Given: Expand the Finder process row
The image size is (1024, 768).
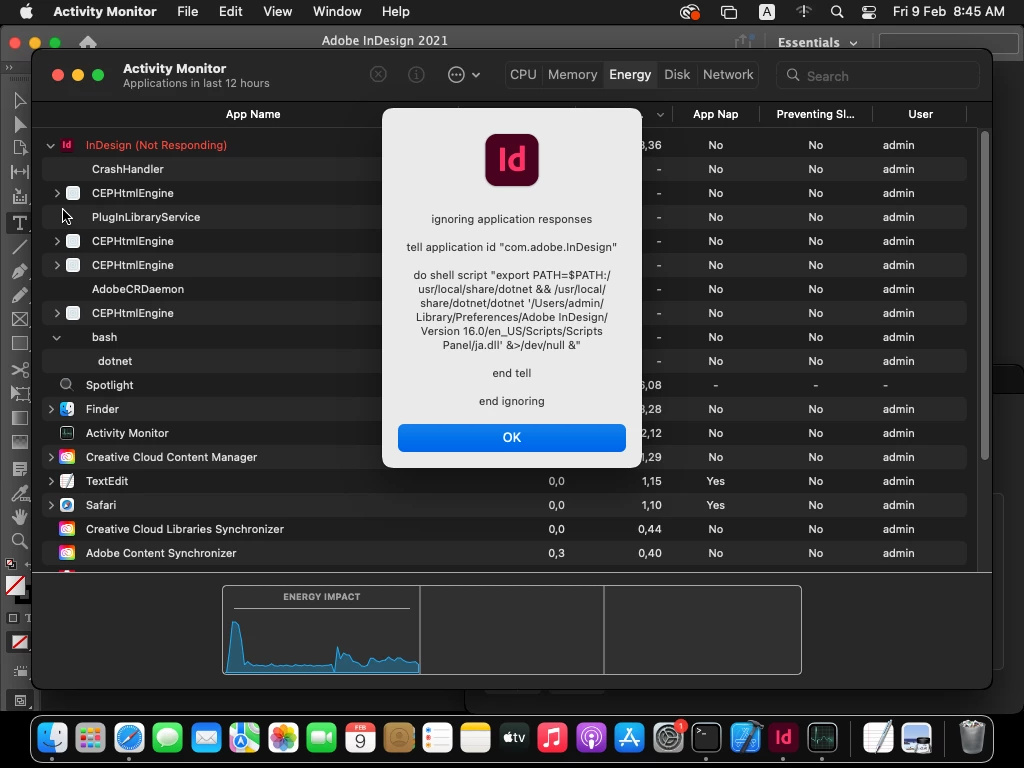Looking at the screenshot, I should [x=51, y=409].
